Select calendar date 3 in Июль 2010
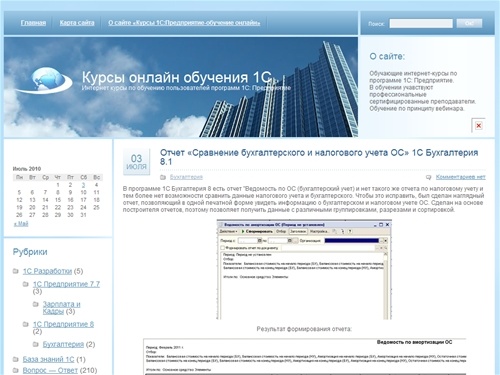This screenshot has width=500, height=375. (x=83, y=185)
